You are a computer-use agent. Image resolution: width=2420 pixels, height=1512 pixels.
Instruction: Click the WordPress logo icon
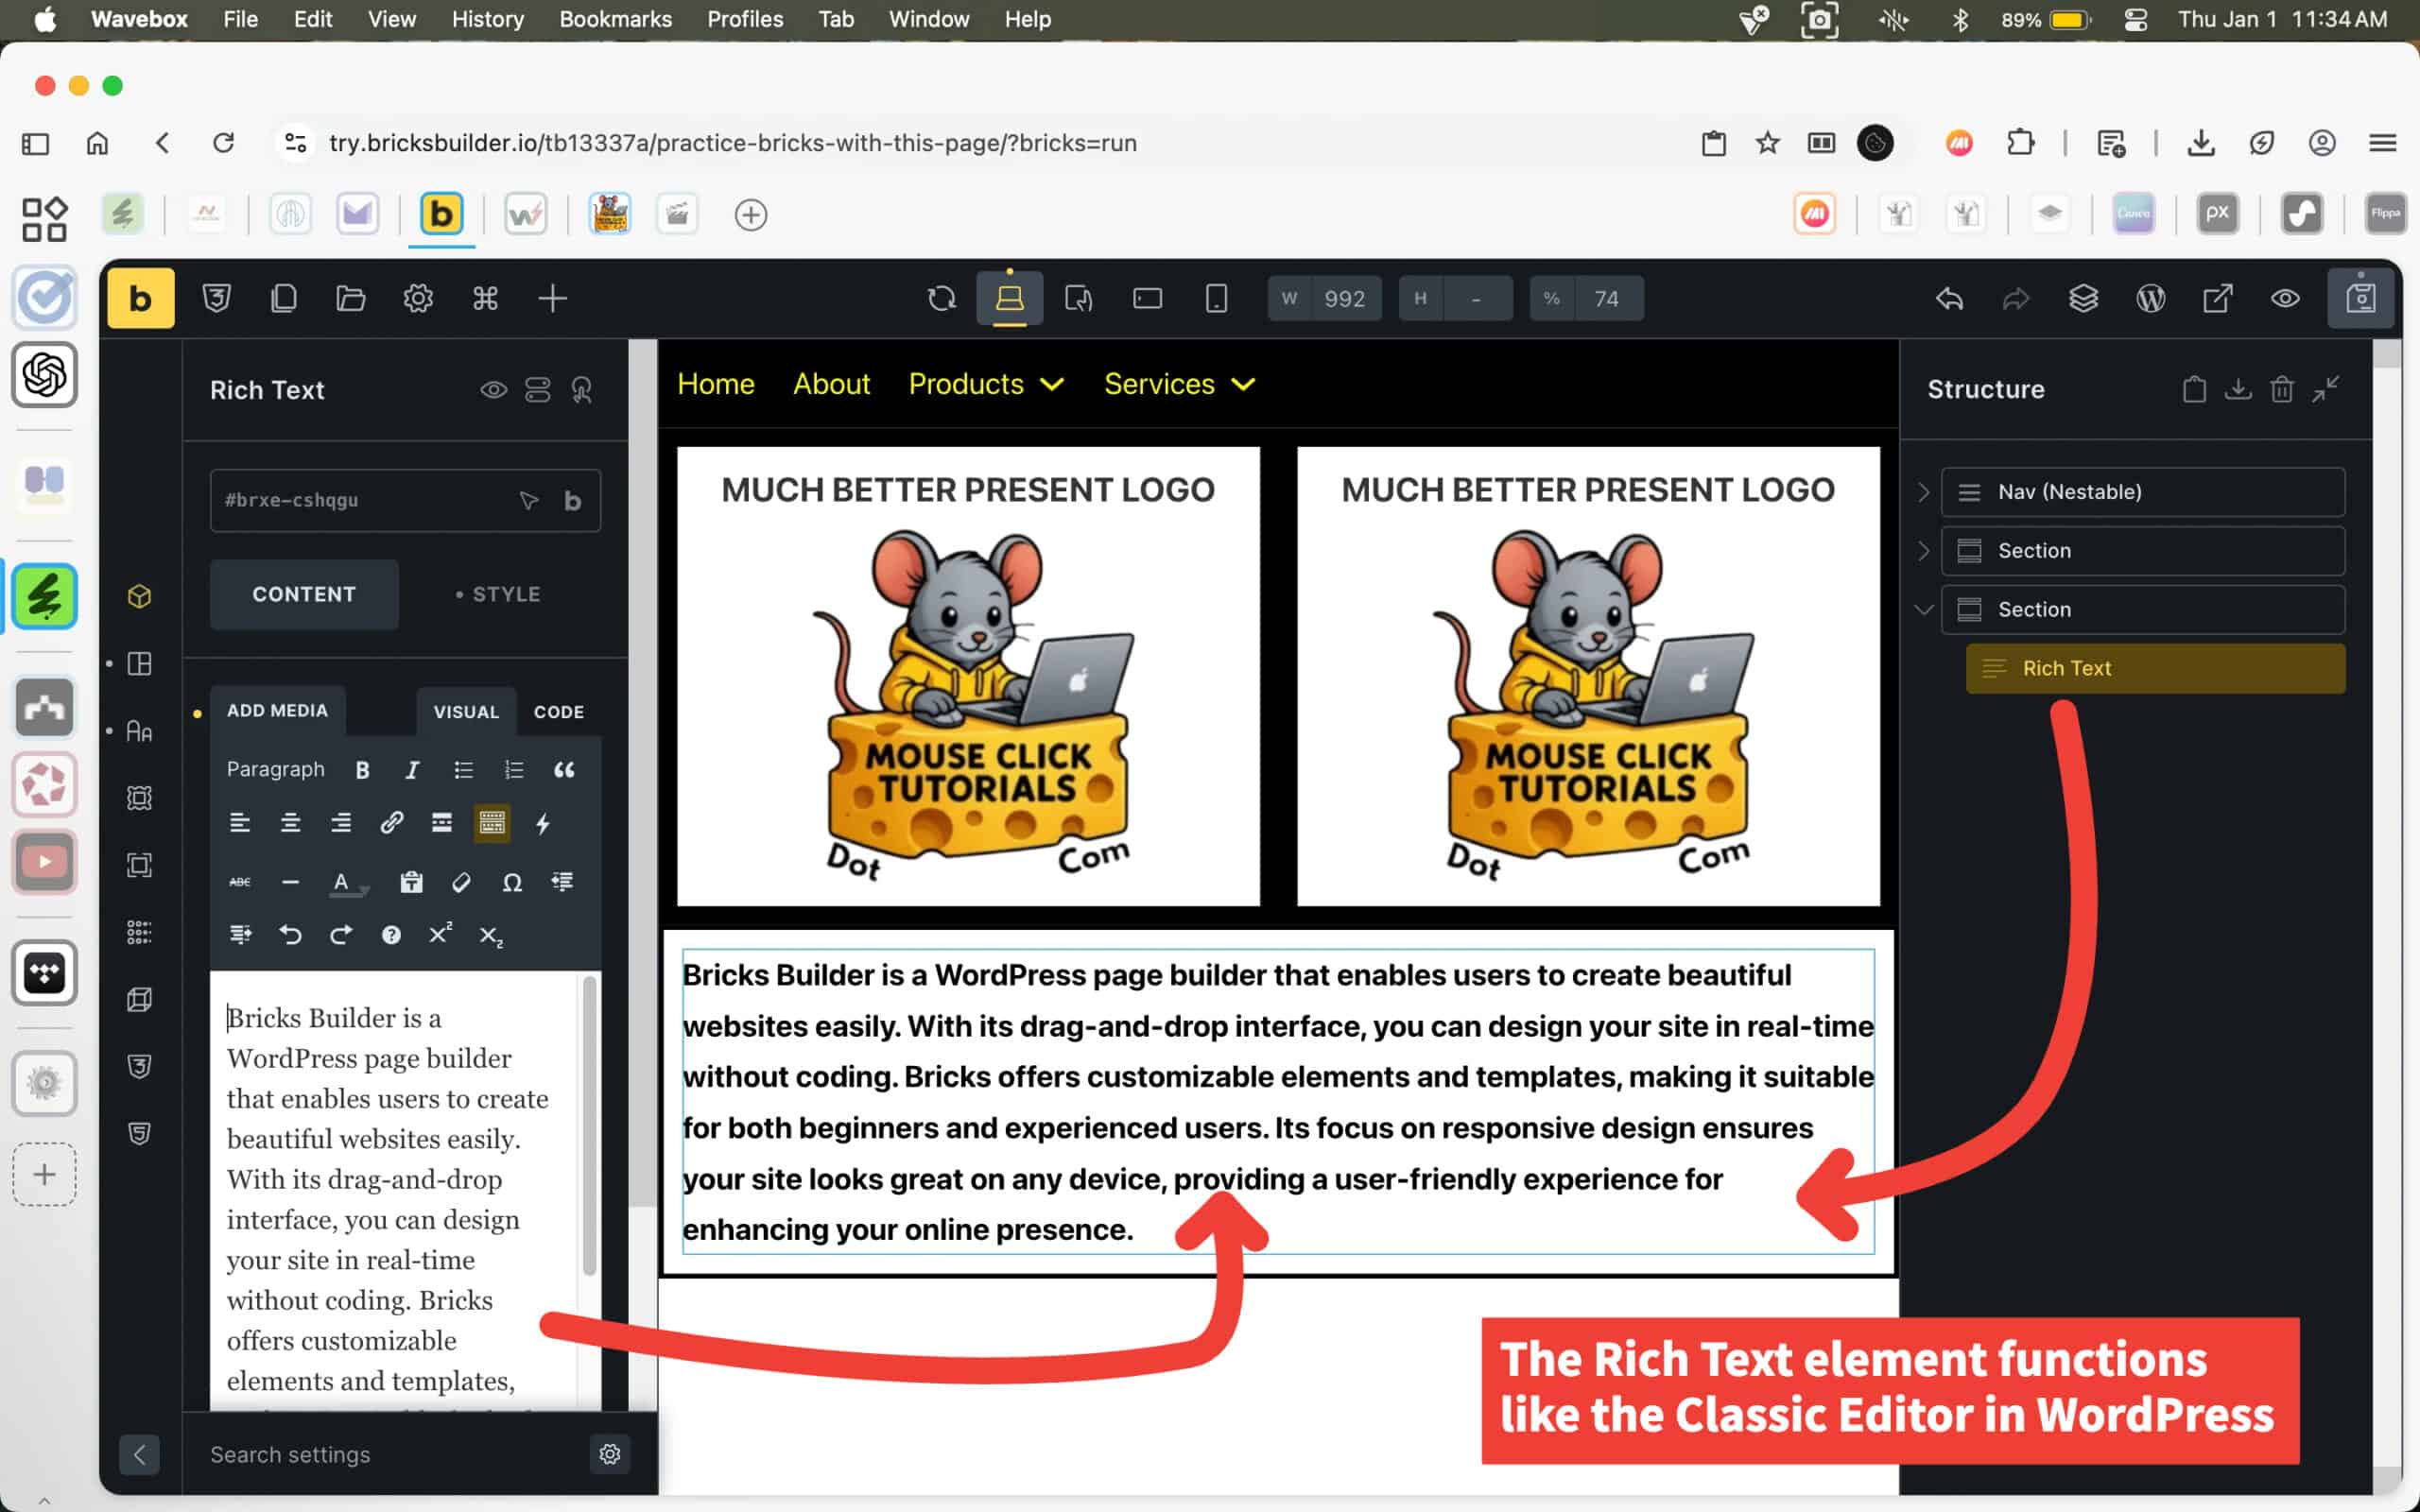(2150, 298)
